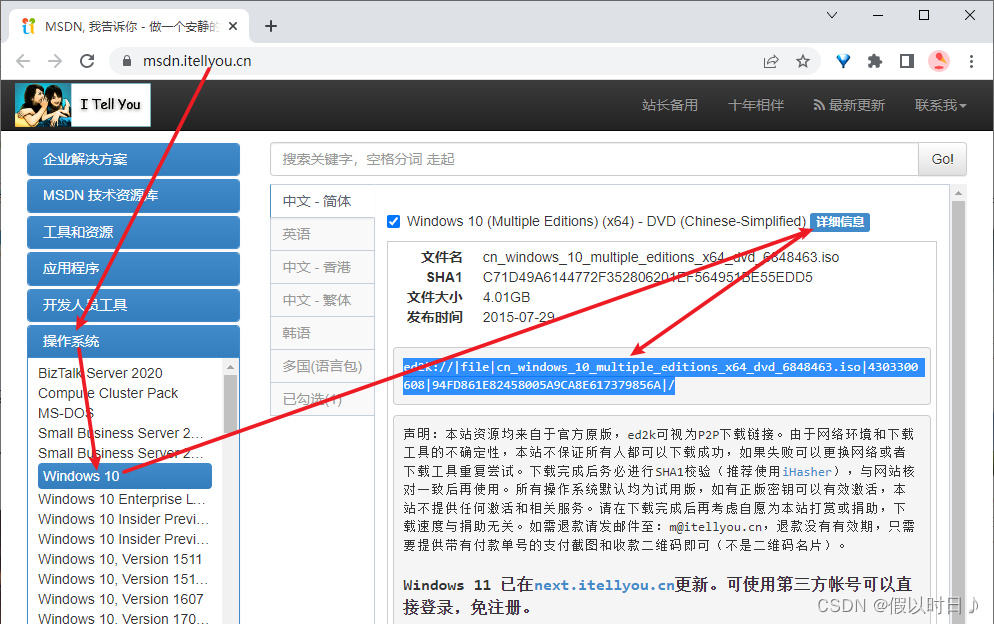Click the address bar URL msdn.itellyou.cn
This screenshot has height=624, width=994.
click(197, 61)
